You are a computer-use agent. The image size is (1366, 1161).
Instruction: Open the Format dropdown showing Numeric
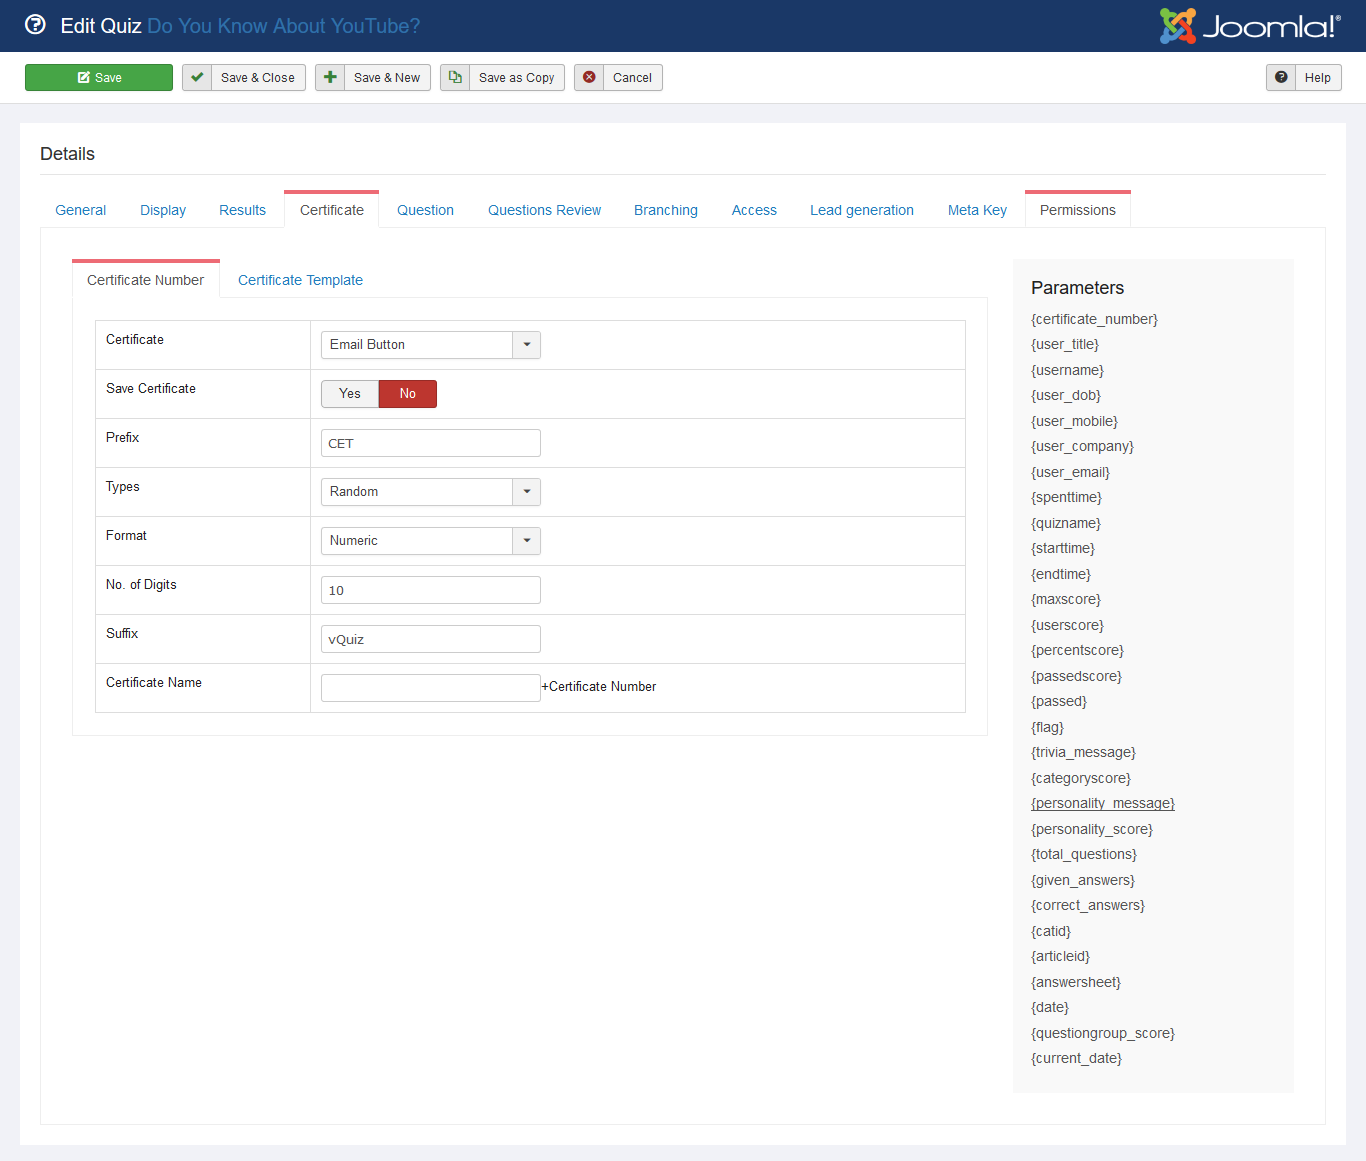point(430,541)
